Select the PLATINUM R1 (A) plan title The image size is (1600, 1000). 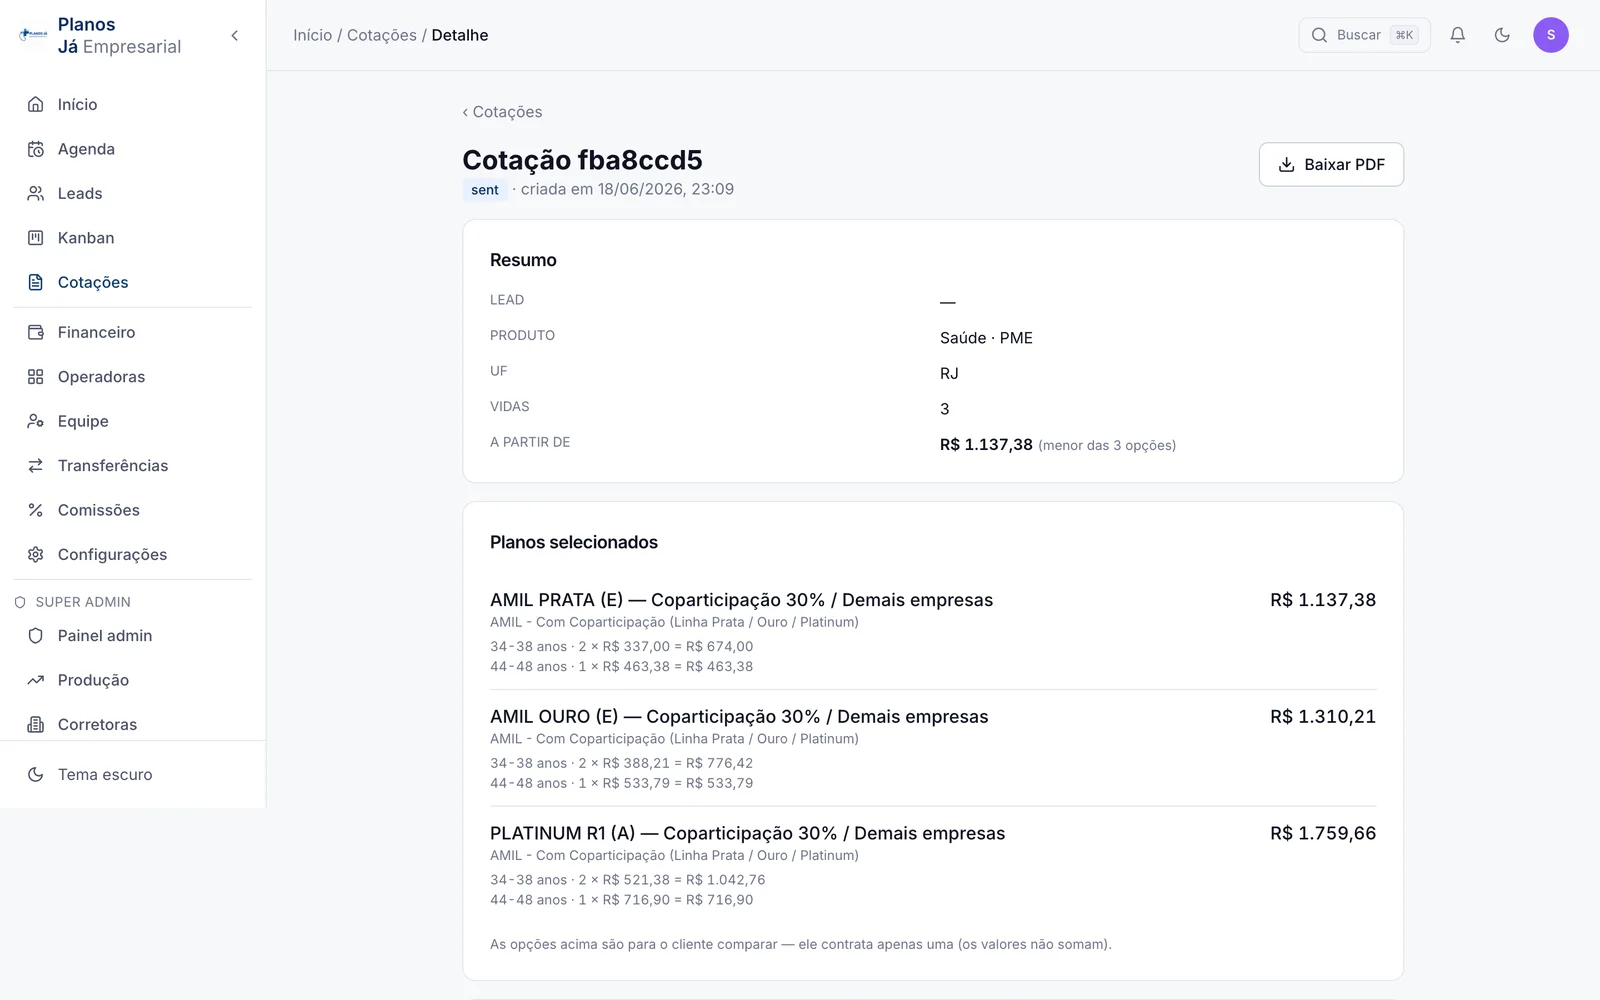[x=747, y=833]
